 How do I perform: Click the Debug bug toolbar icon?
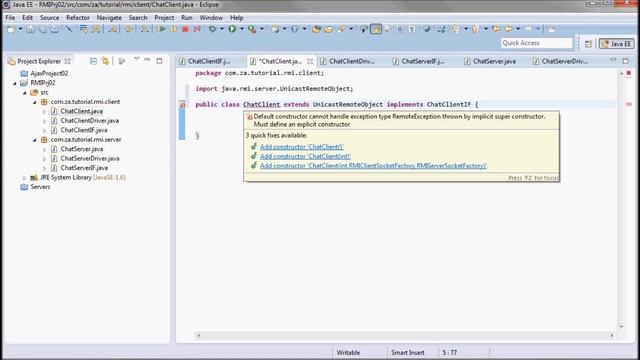click(x=212, y=29)
